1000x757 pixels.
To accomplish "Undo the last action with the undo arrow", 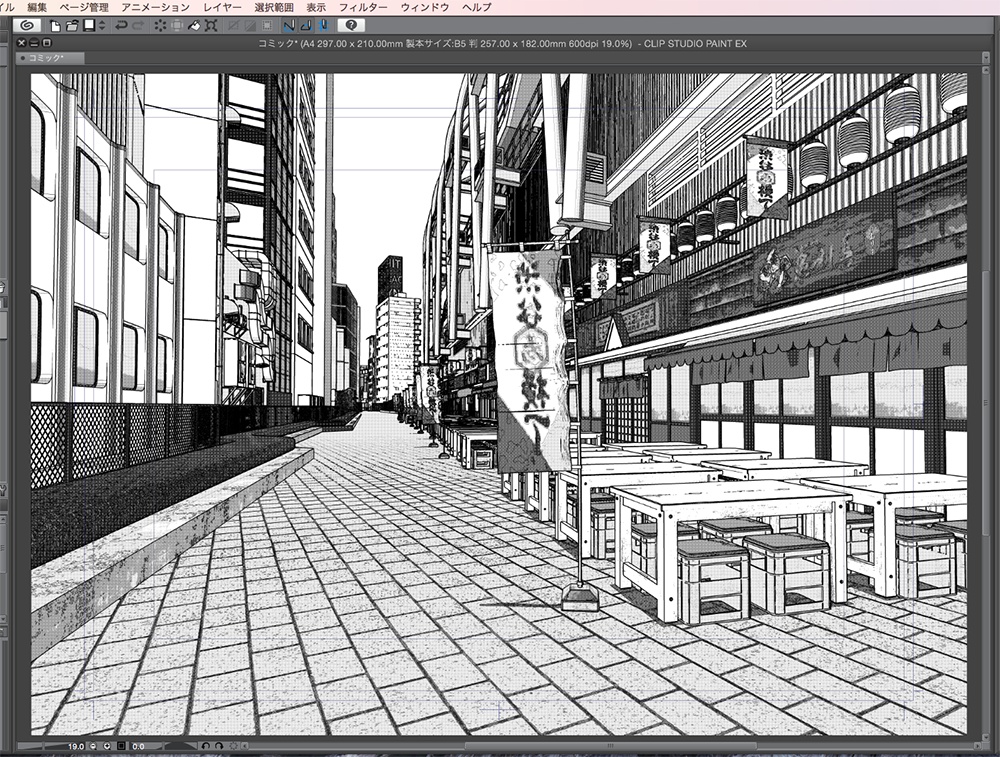I will click(x=120, y=28).
